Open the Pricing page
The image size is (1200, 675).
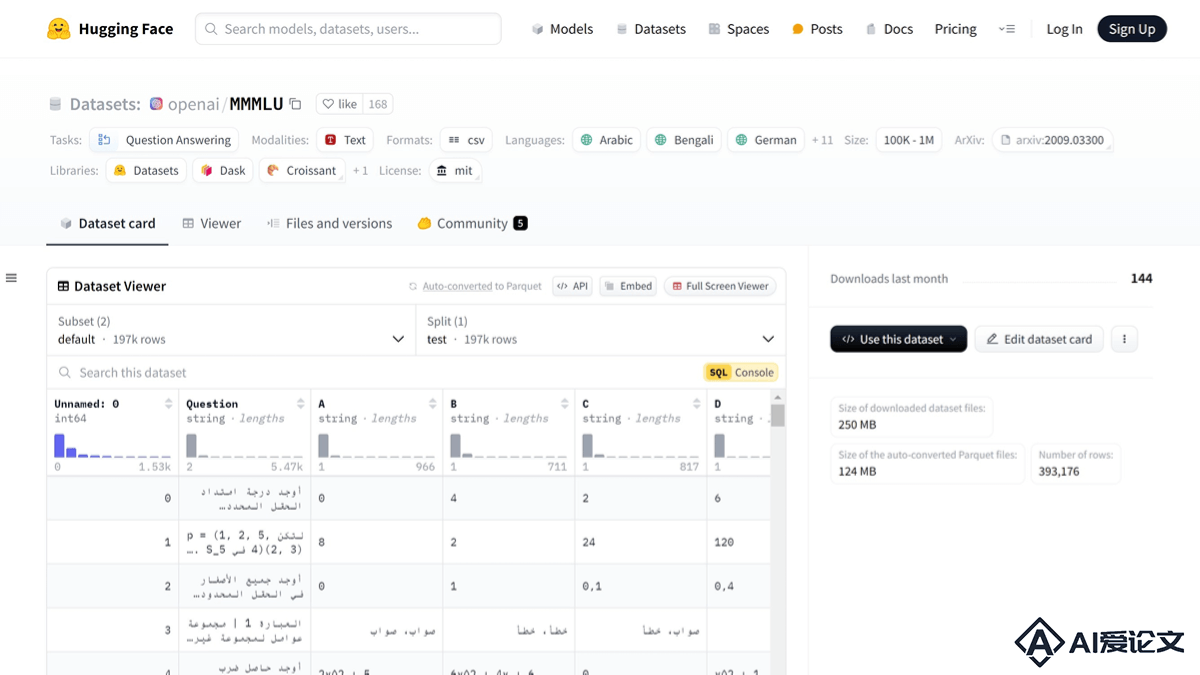point(956,29)
